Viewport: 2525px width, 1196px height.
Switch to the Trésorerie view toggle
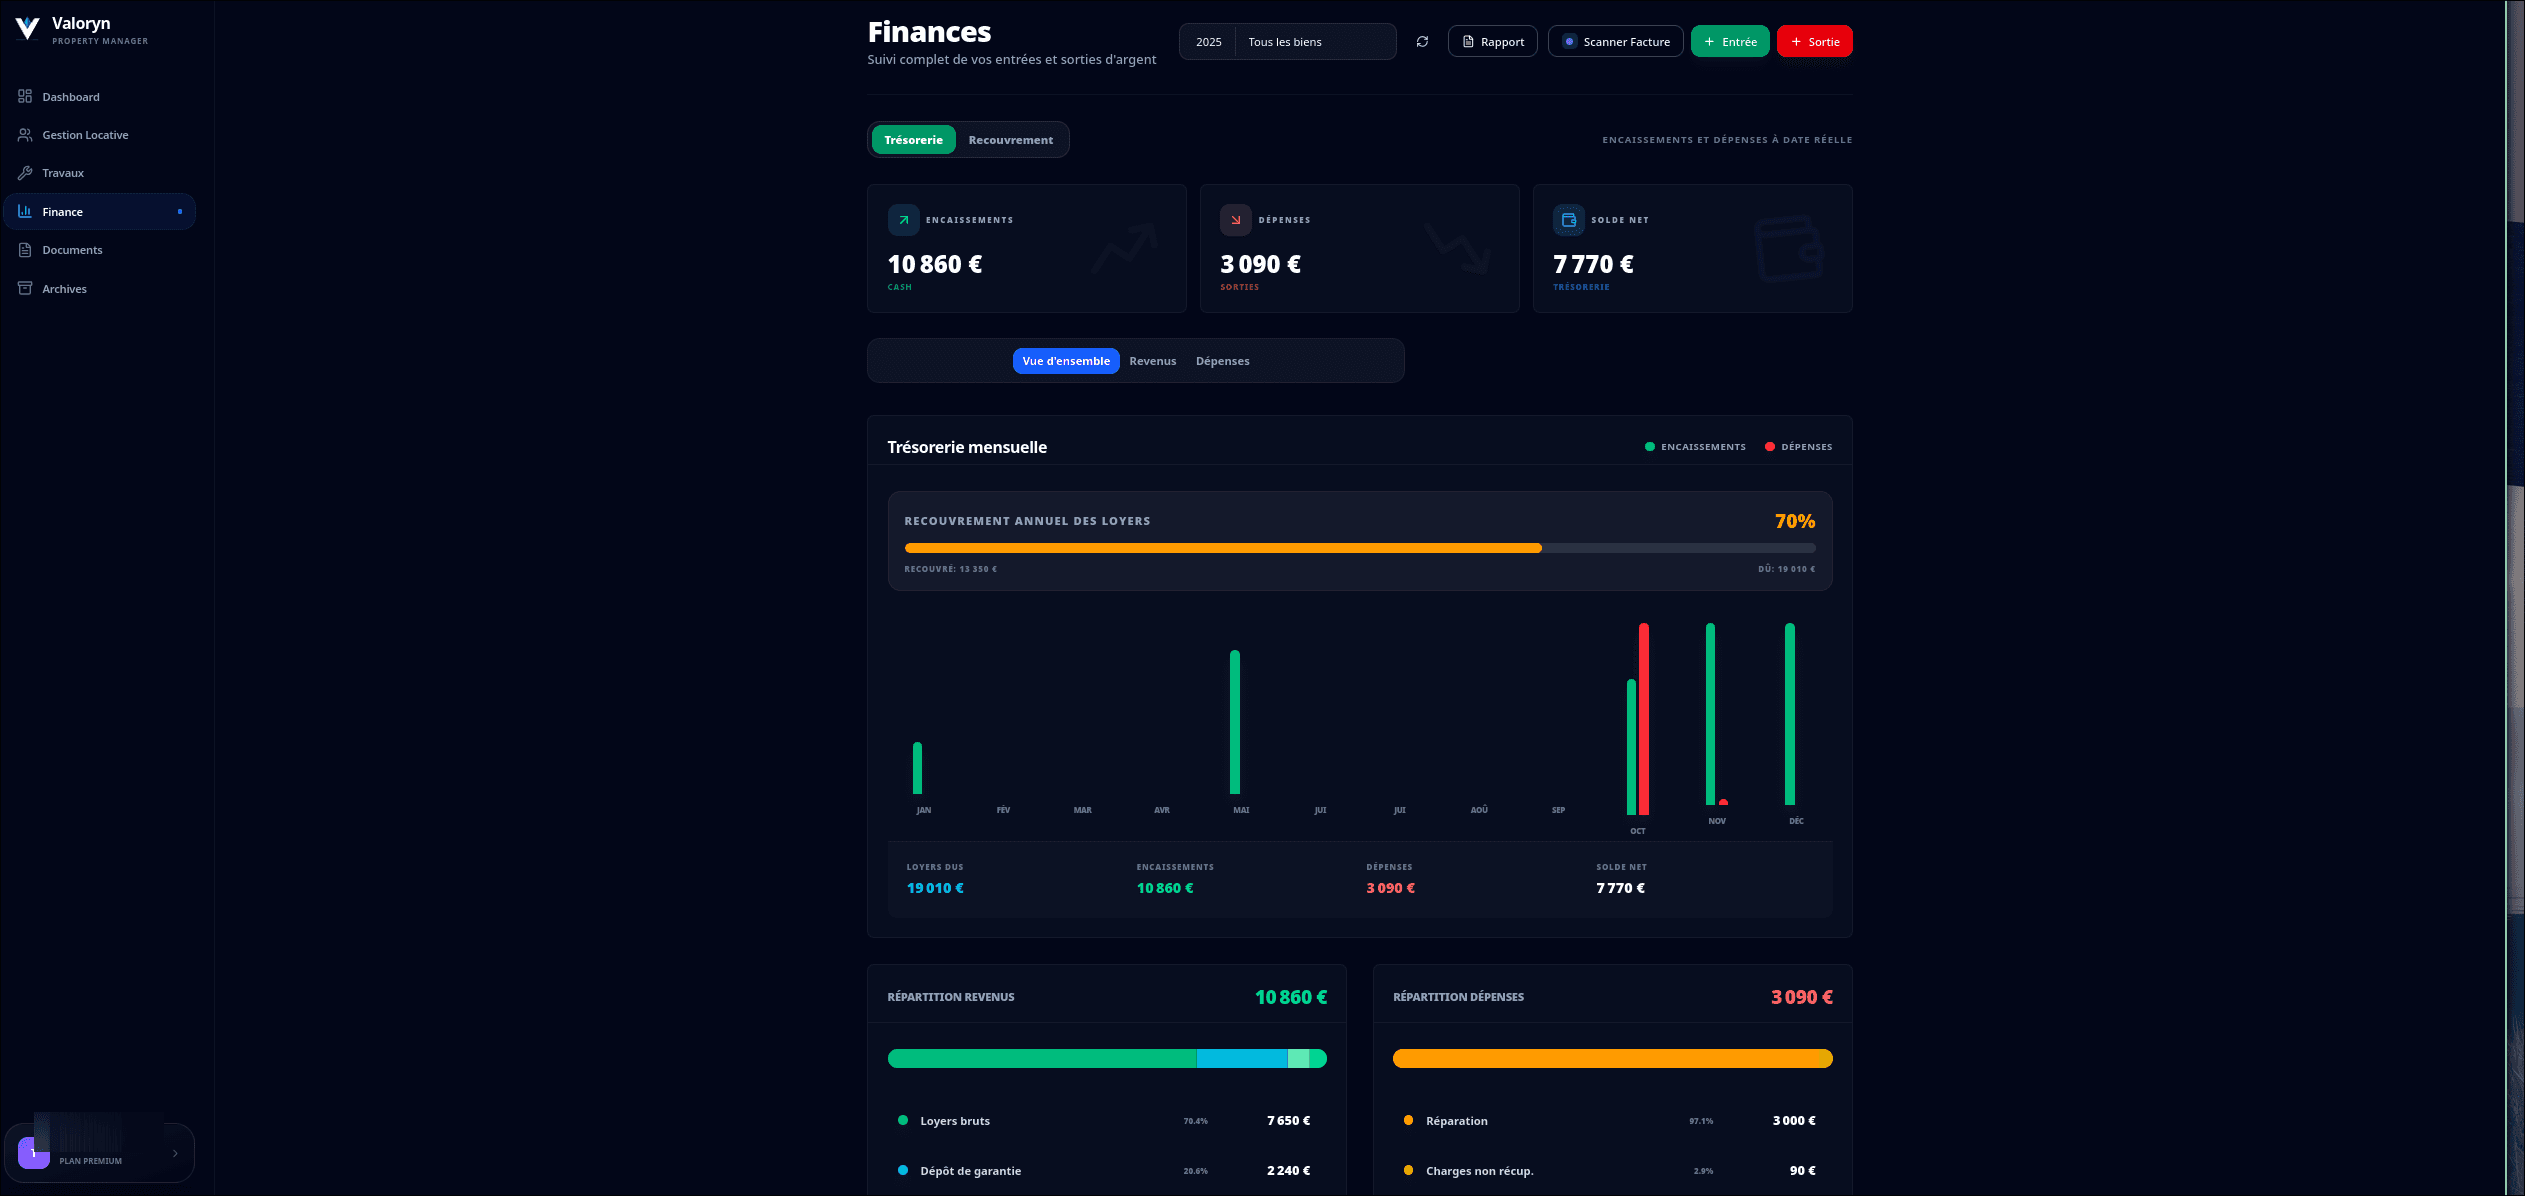[913, 140]
